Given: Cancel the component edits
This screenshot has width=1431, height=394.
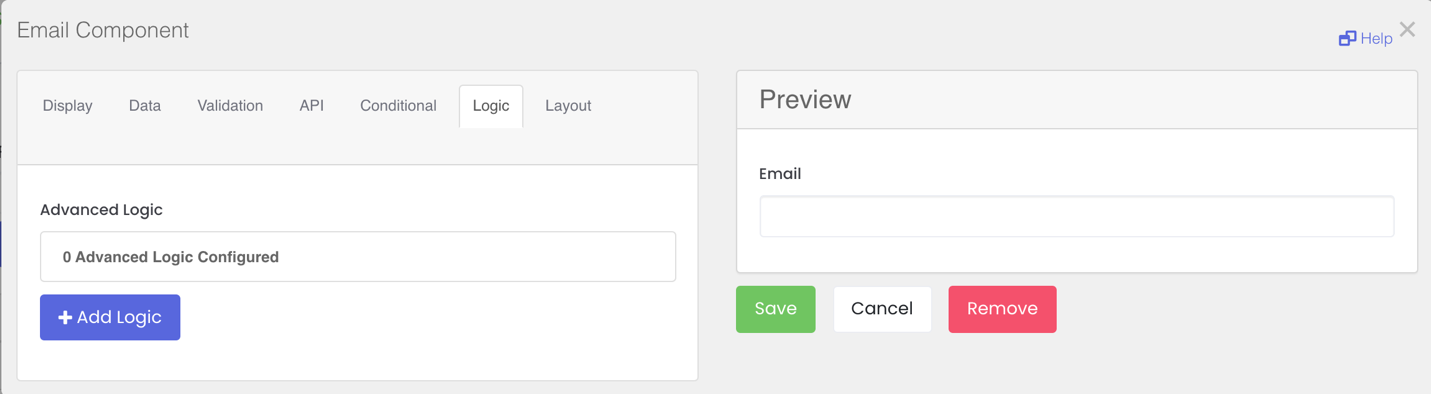Looking at the screenshot, I should (882, 309).
